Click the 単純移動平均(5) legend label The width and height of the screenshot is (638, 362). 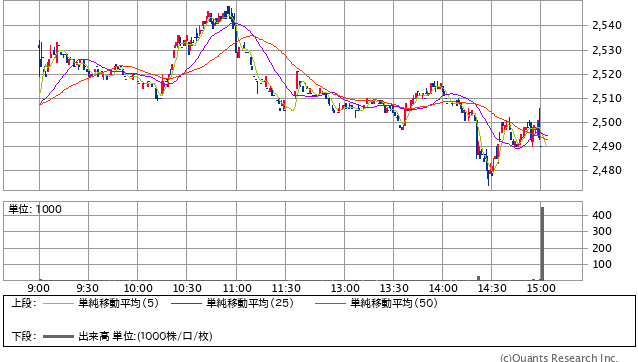pyautogui.click(x=118, y=303)
